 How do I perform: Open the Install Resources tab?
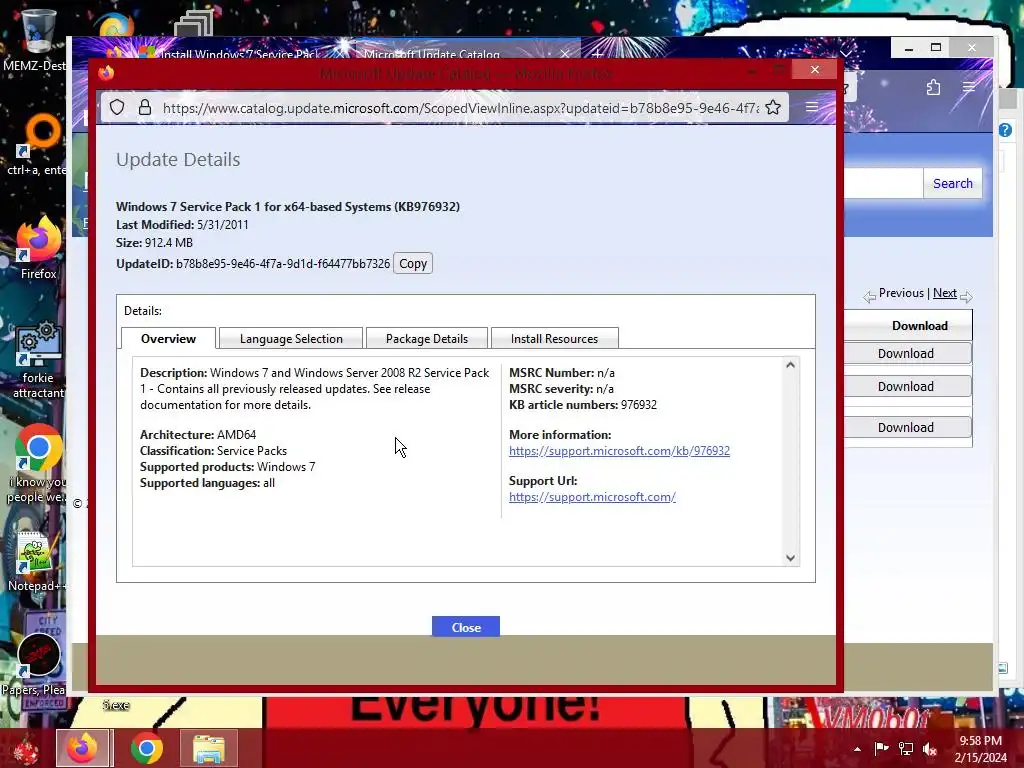coord(554,338)
